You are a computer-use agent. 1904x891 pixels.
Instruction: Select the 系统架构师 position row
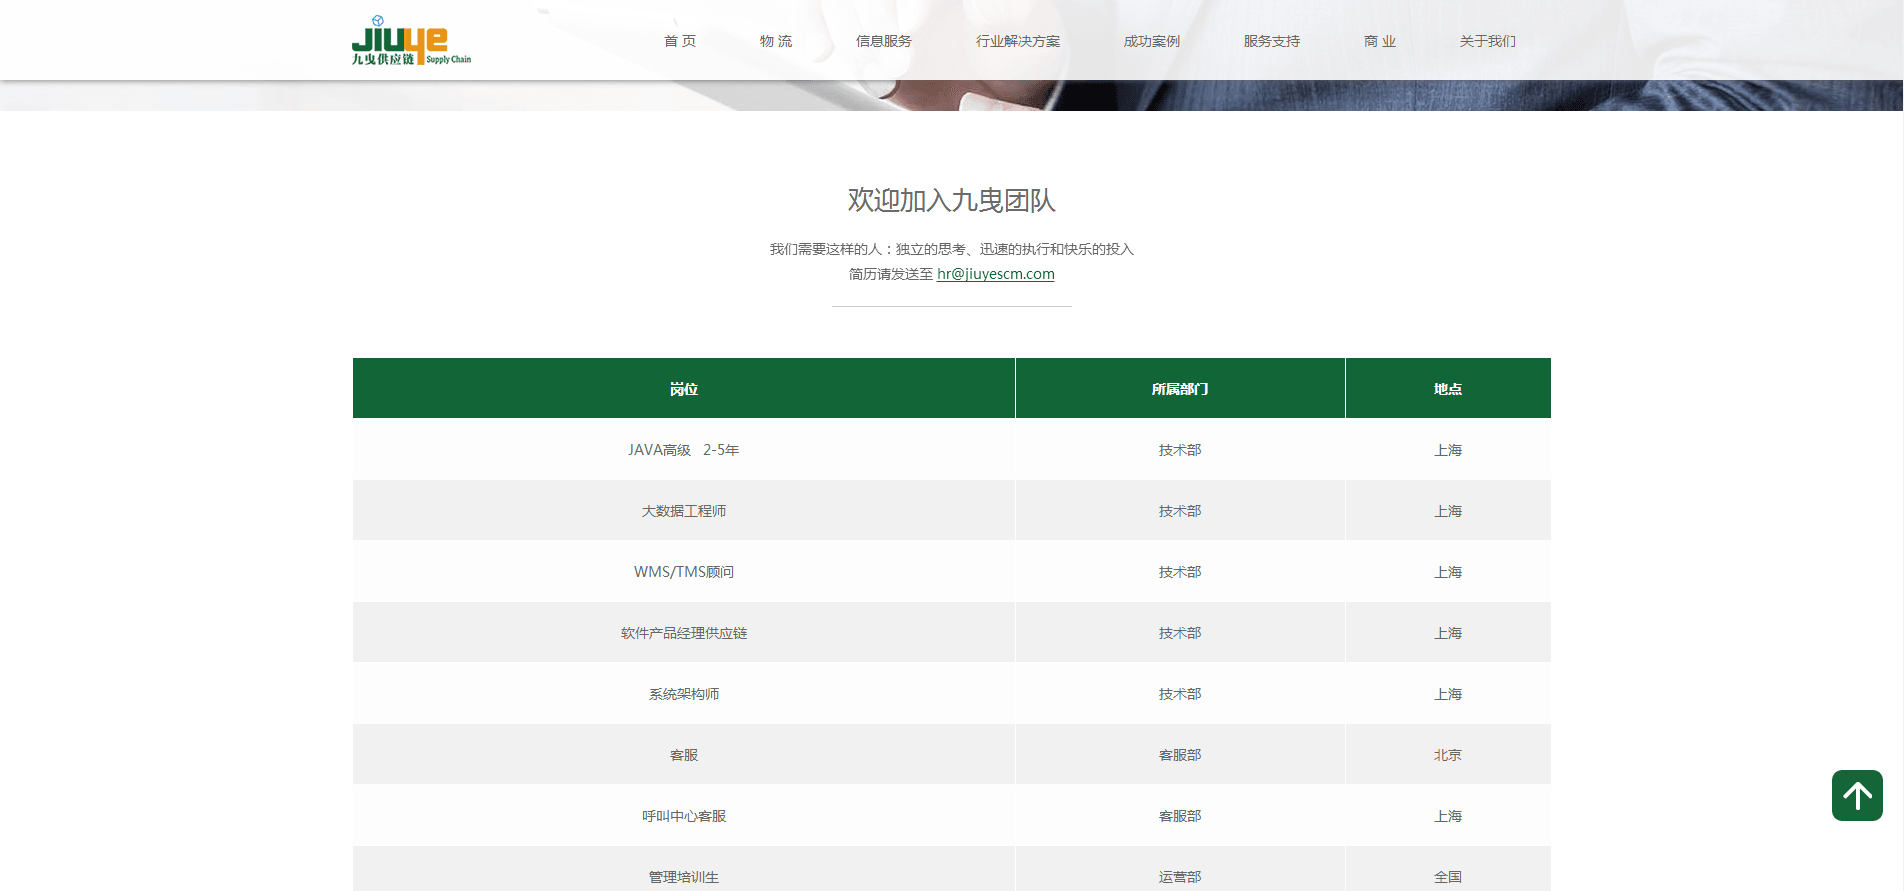click(x=684, y=694)
